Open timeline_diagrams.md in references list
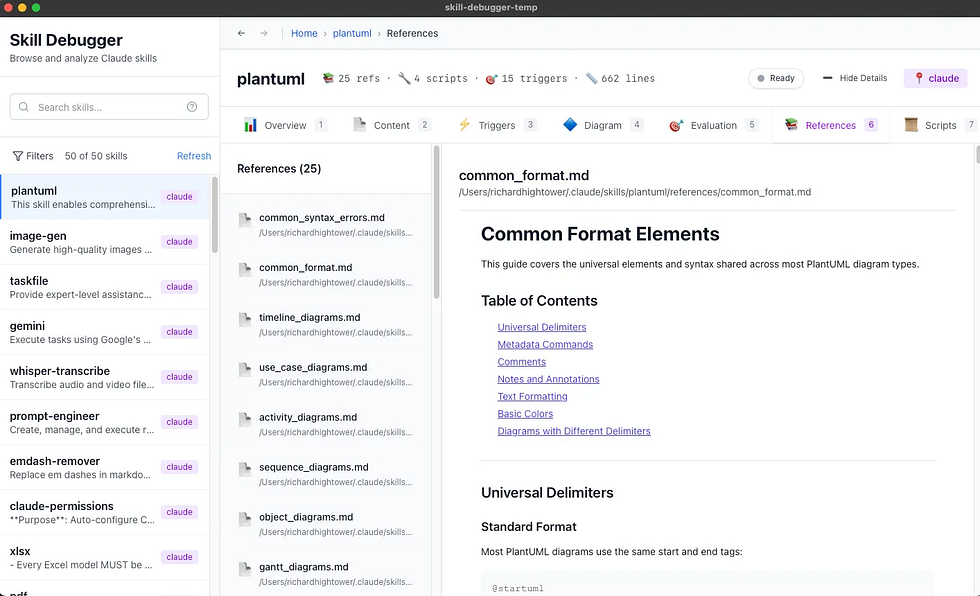The width and height of the screenshot is (980, 596). coord(309,317)
